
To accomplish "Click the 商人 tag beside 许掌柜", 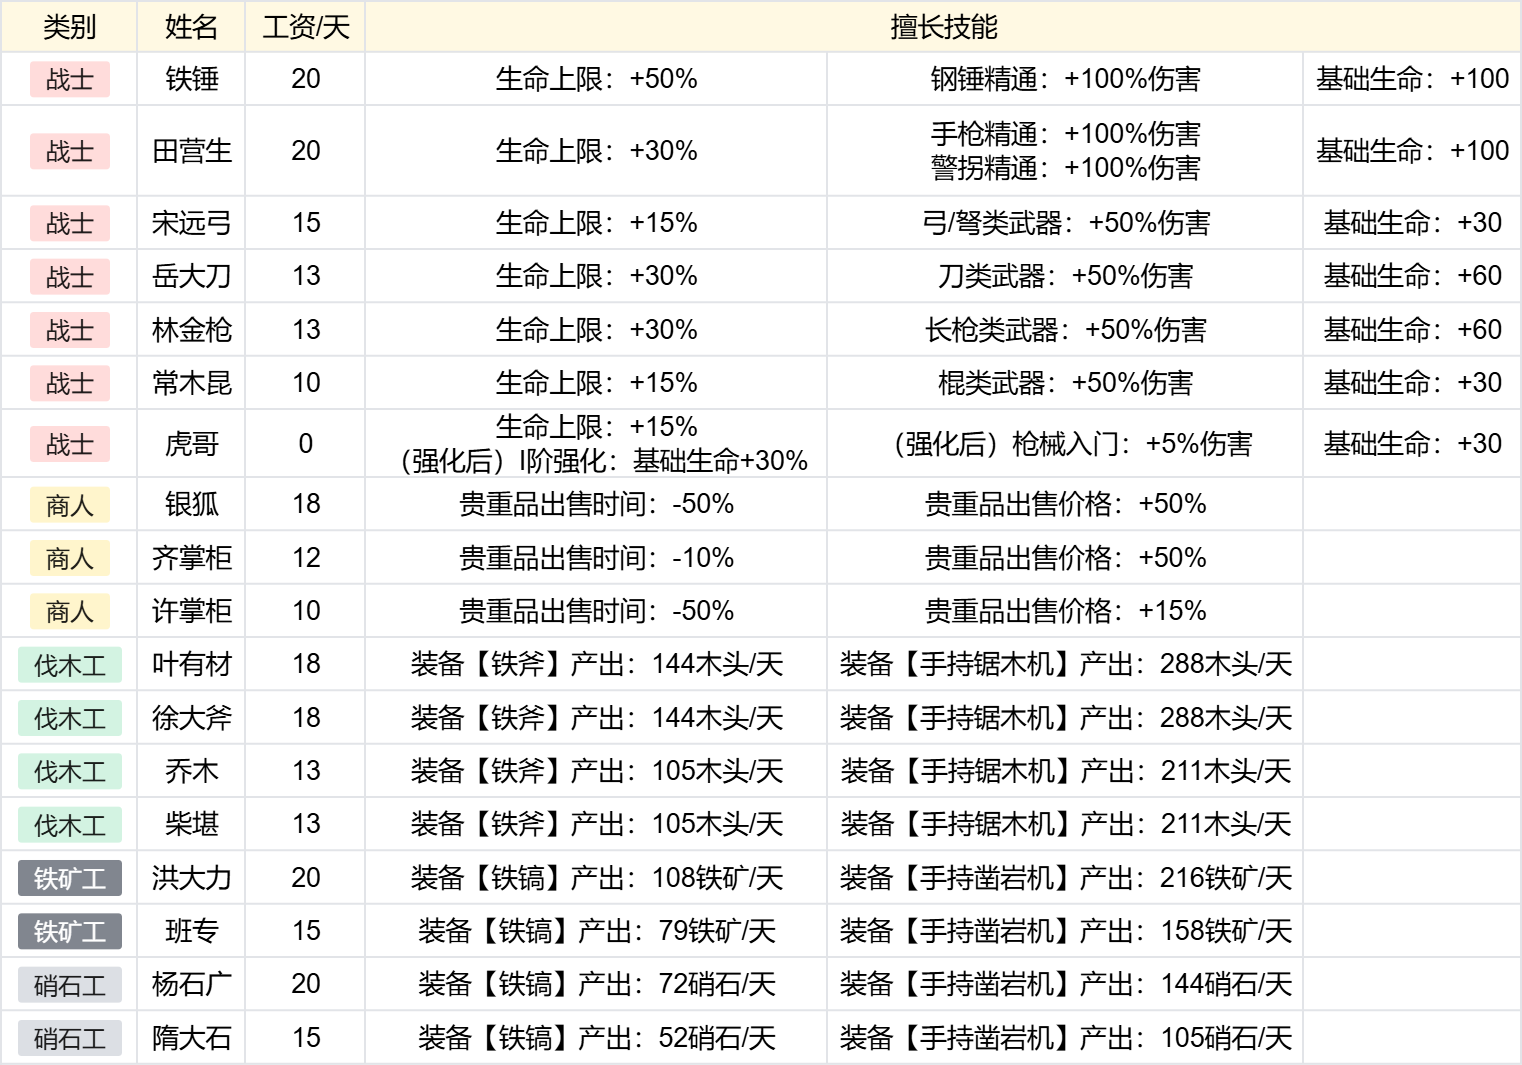I will pyautogui.click(x=69, y=611).
